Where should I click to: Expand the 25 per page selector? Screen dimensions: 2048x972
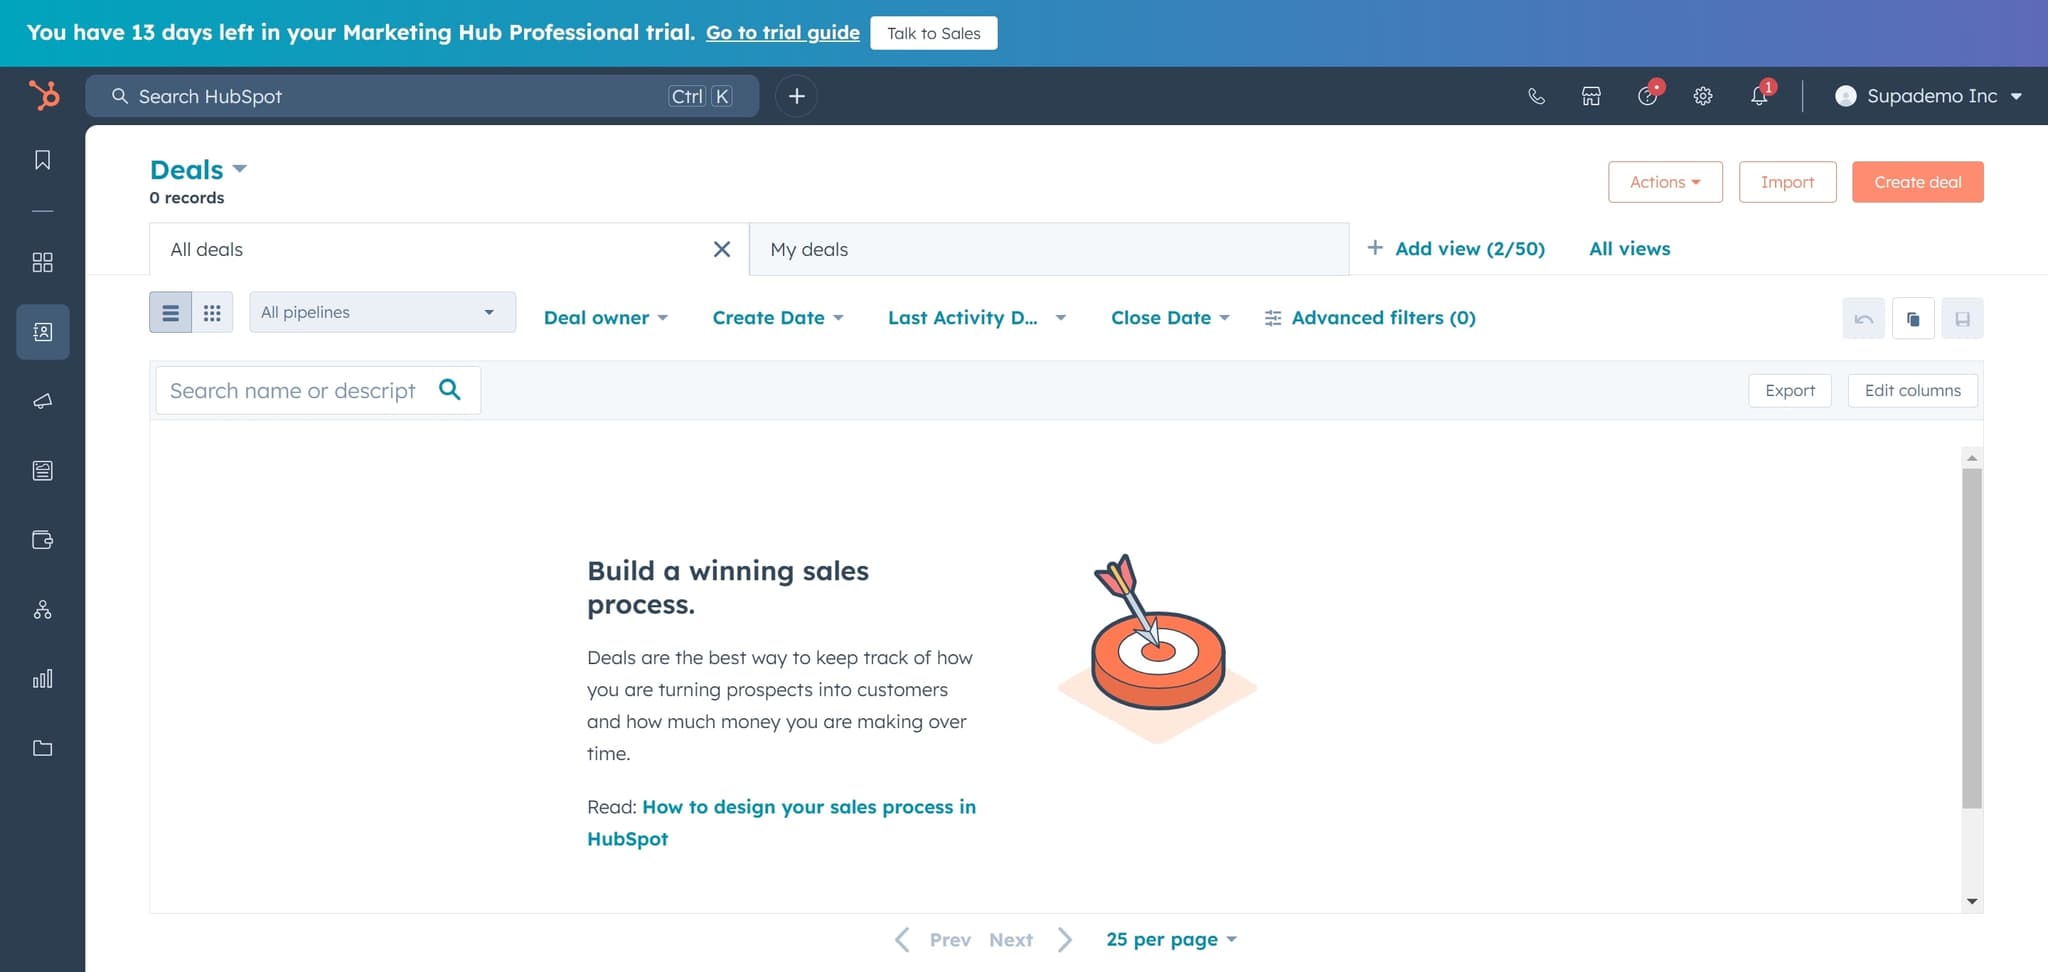pyautogui.click(x=1171, y=939)
